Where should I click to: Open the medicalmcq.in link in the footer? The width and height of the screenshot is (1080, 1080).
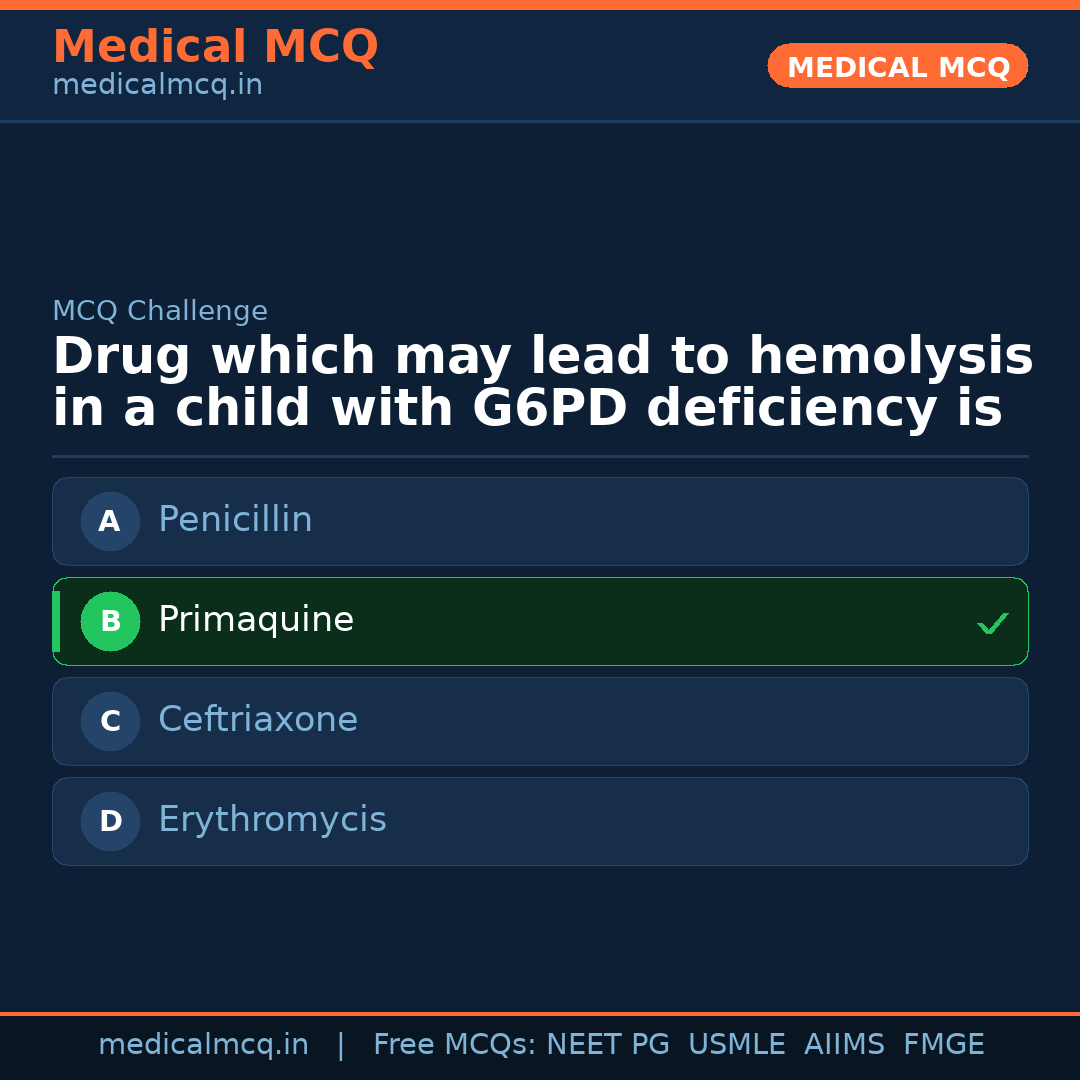[203, 1045]
